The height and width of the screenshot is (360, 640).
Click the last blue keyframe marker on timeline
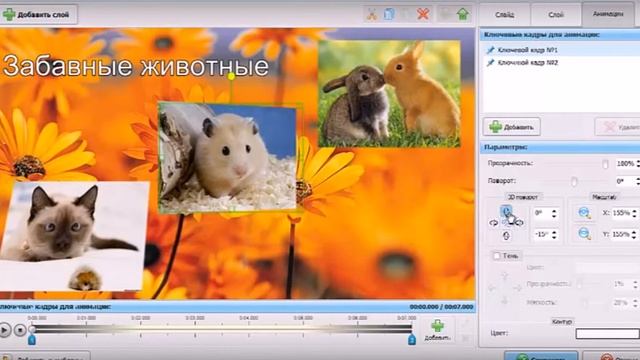point(411,340)
